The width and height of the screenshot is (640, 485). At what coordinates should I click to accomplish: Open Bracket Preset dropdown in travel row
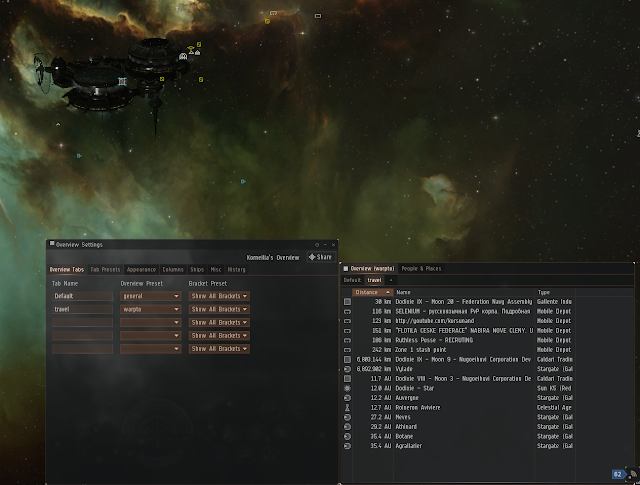coord(219,309)
